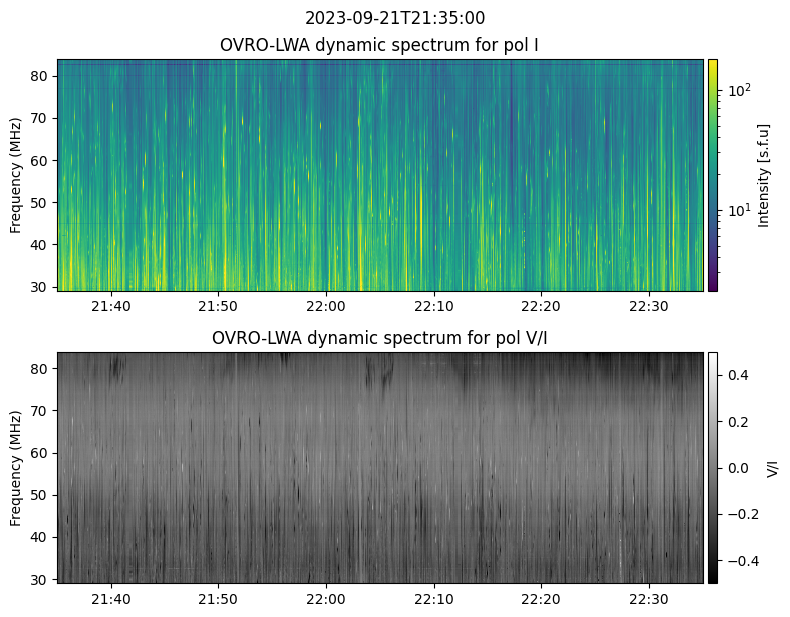Click the grayscale V/I colorbar
The image size is (790, 617).
[713, 467]
